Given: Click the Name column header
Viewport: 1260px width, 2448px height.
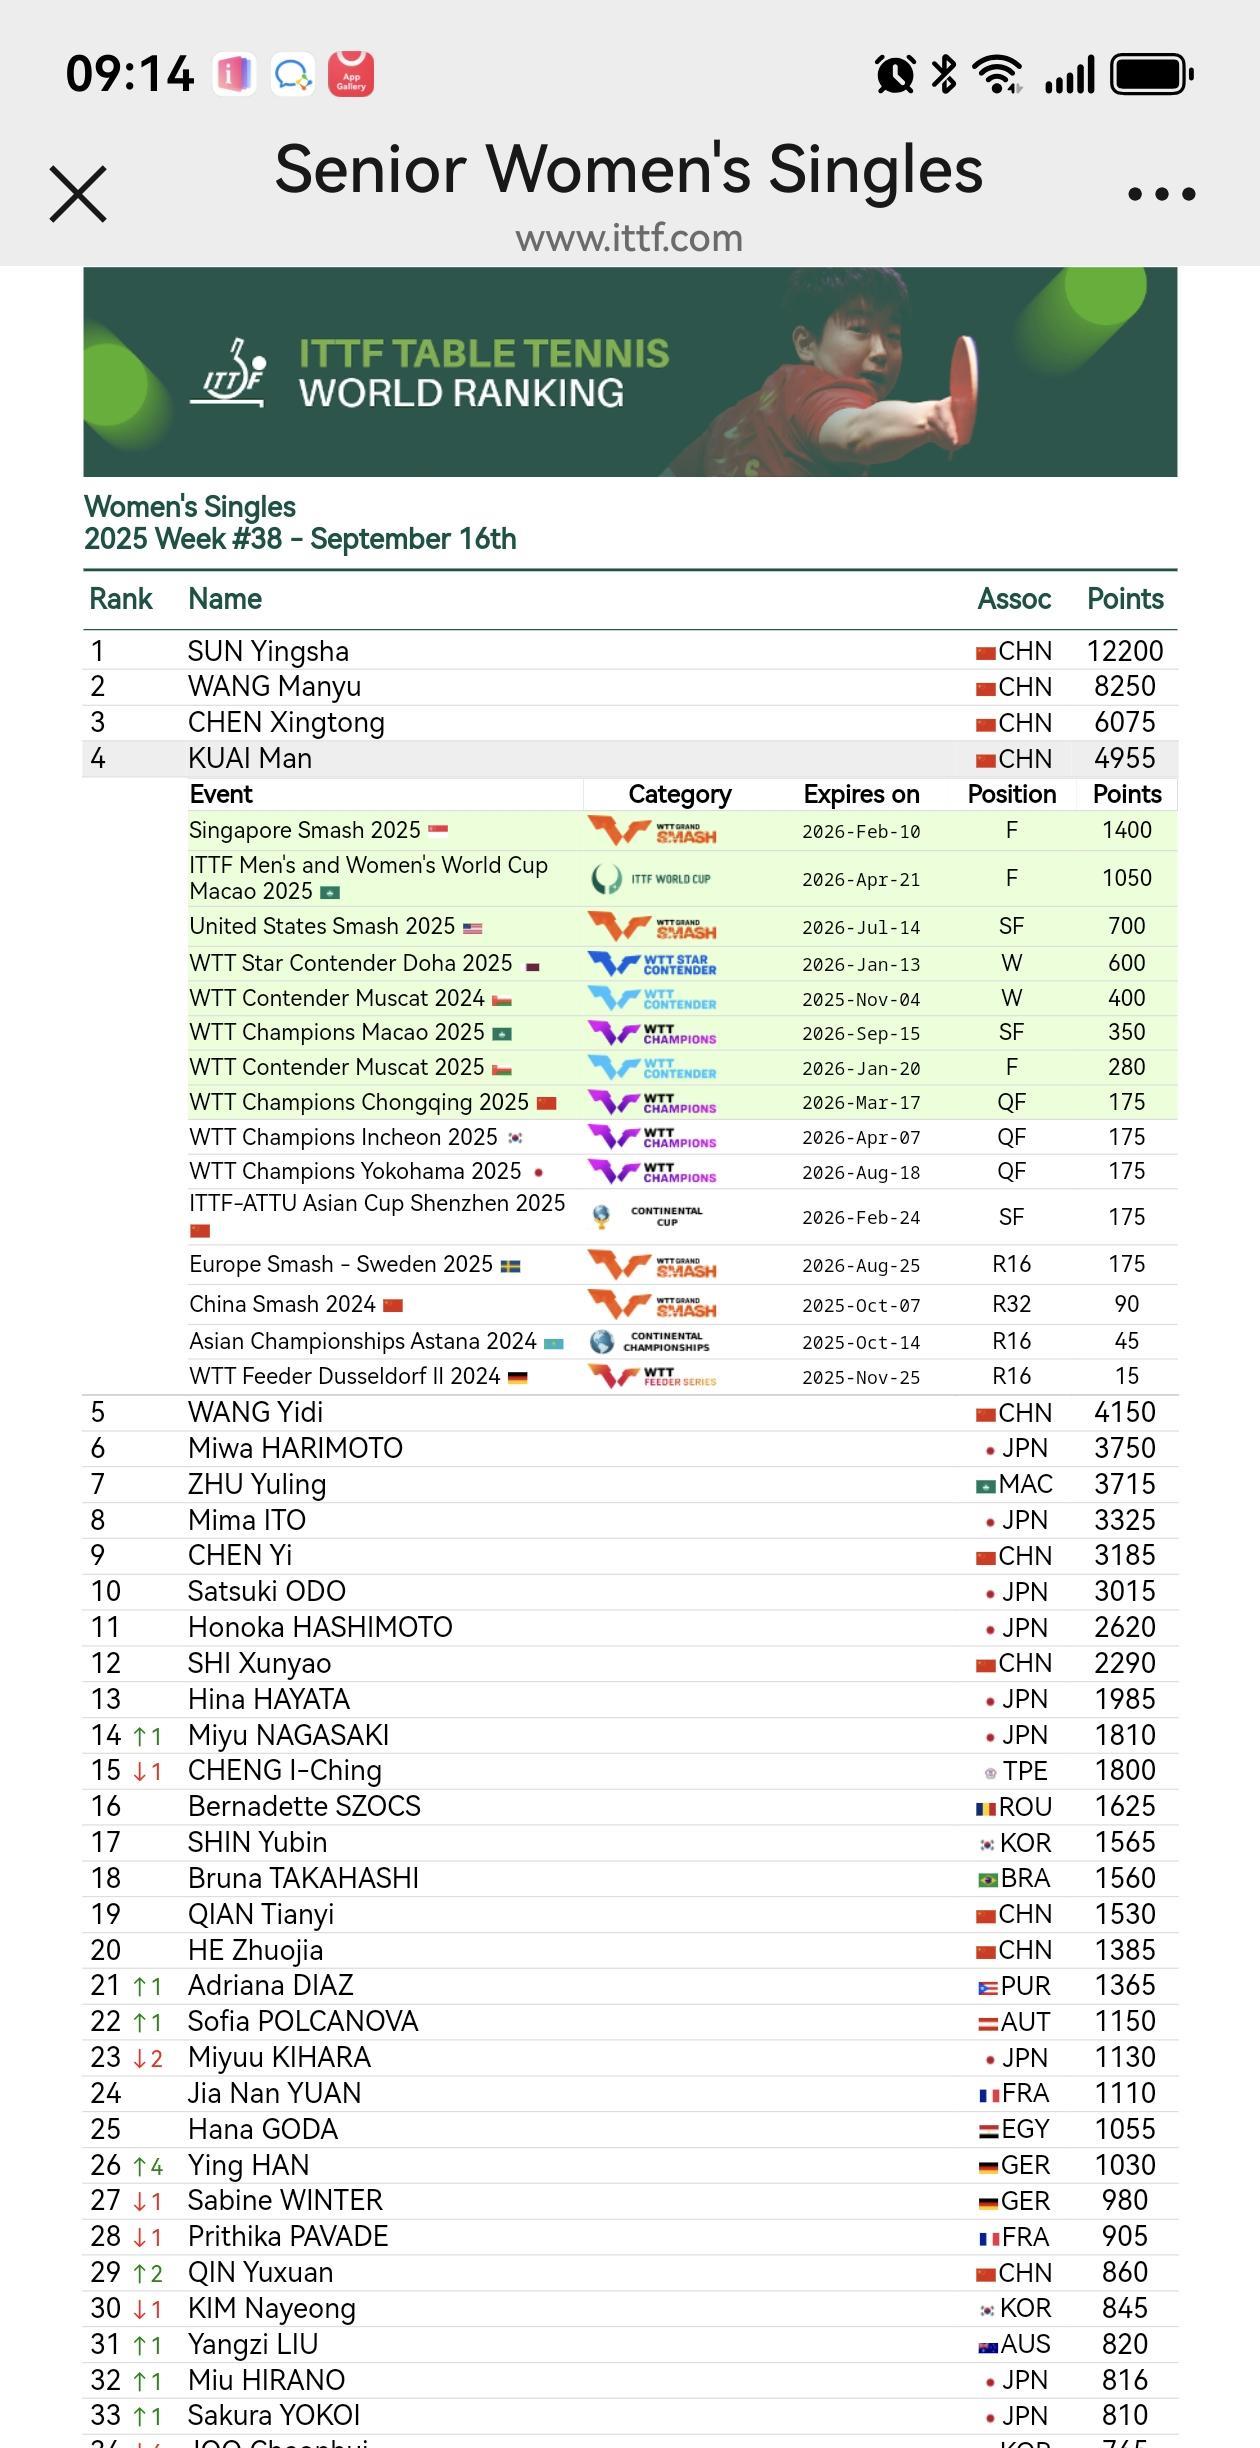Looking at the screenshot, I should (225, 599).
